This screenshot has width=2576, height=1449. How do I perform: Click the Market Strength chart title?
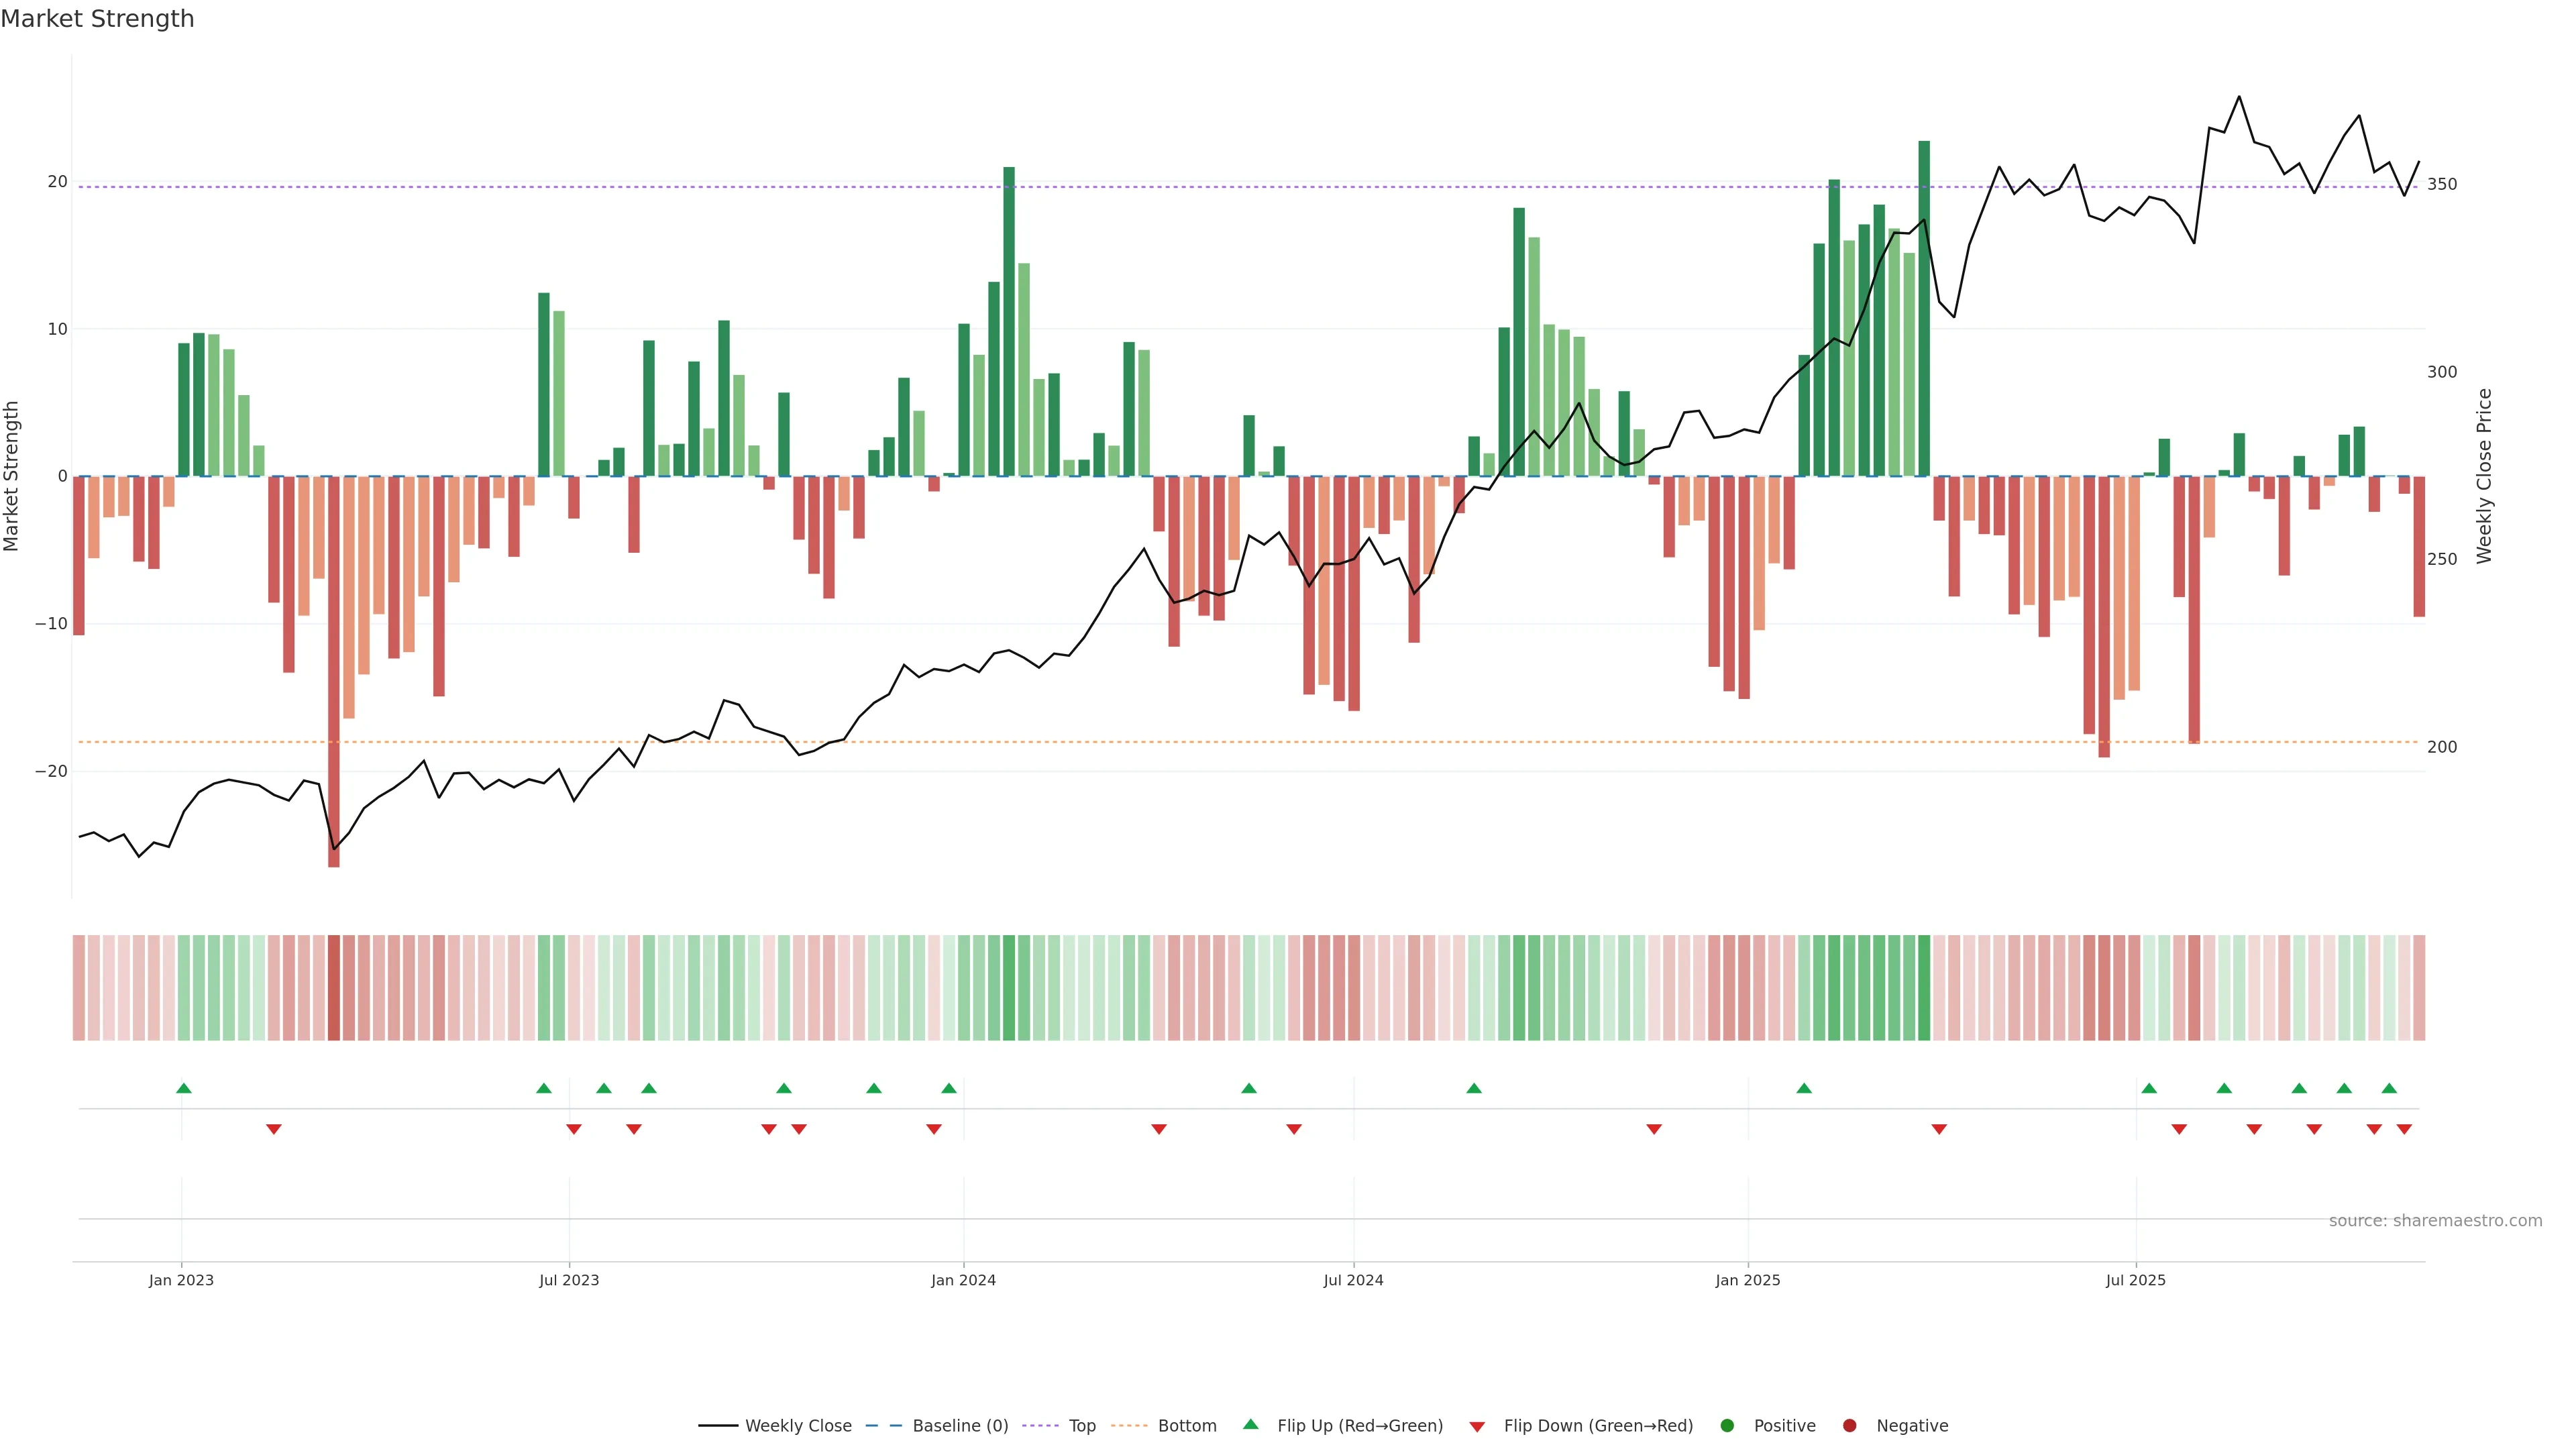(x=97, y=19)
